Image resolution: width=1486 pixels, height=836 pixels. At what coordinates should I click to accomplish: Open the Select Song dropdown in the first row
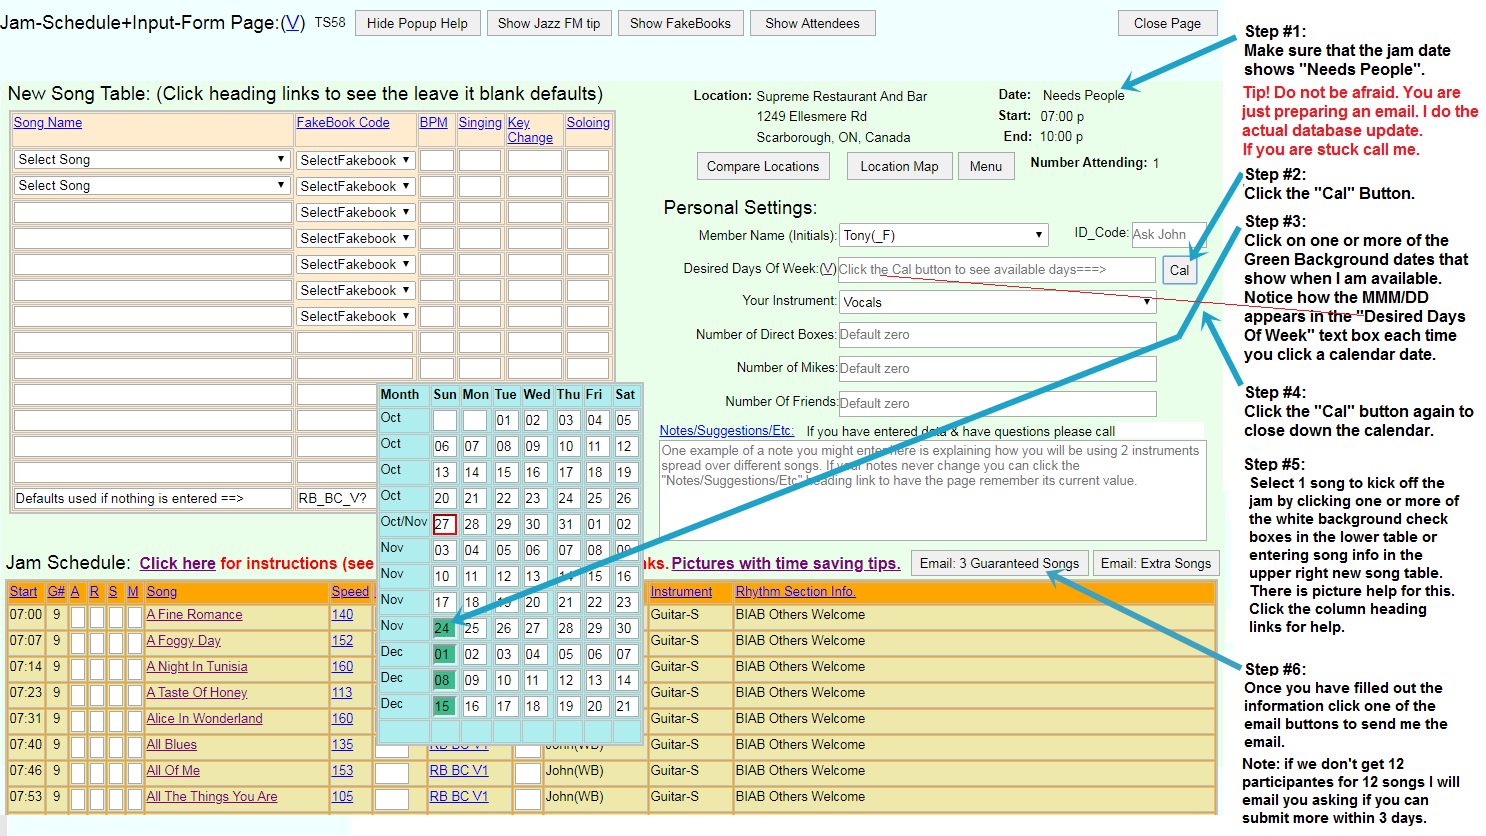152,159
